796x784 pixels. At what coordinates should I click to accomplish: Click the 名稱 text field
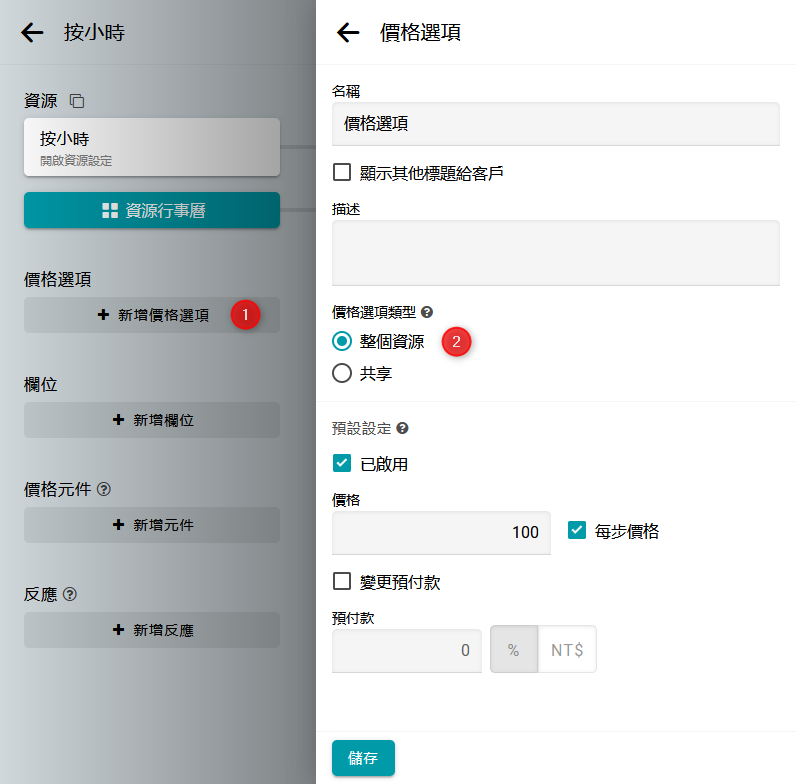pyautogui.click(x=555, y=124)
